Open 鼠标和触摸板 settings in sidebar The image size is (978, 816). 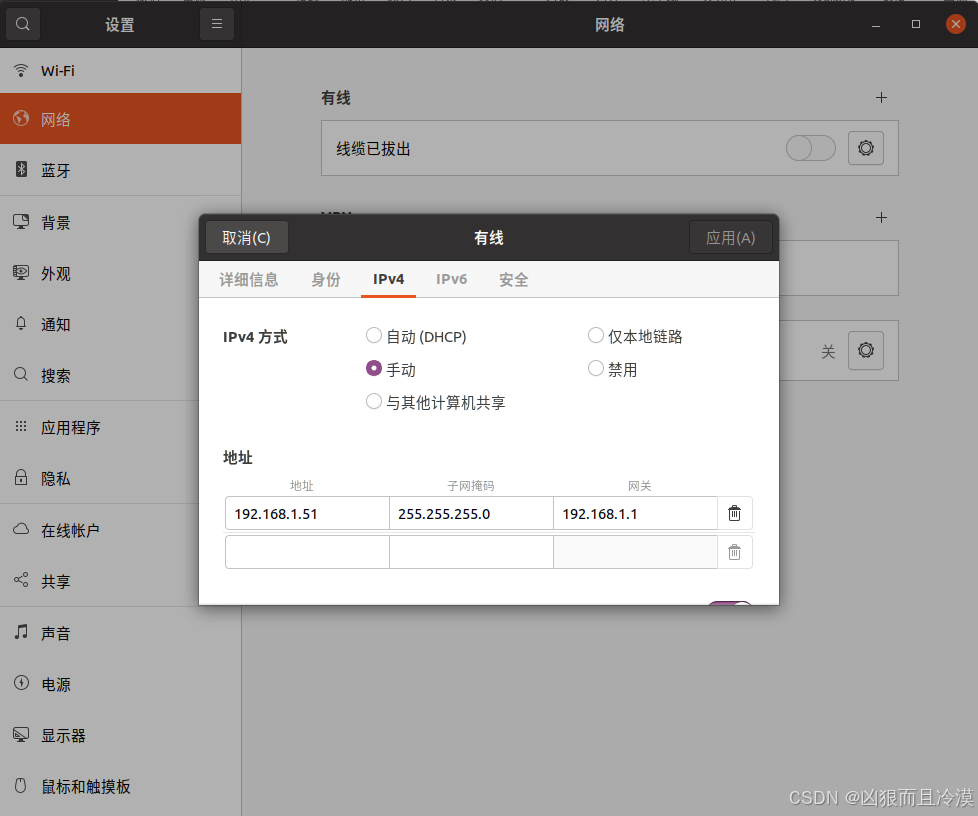(120, 787)
